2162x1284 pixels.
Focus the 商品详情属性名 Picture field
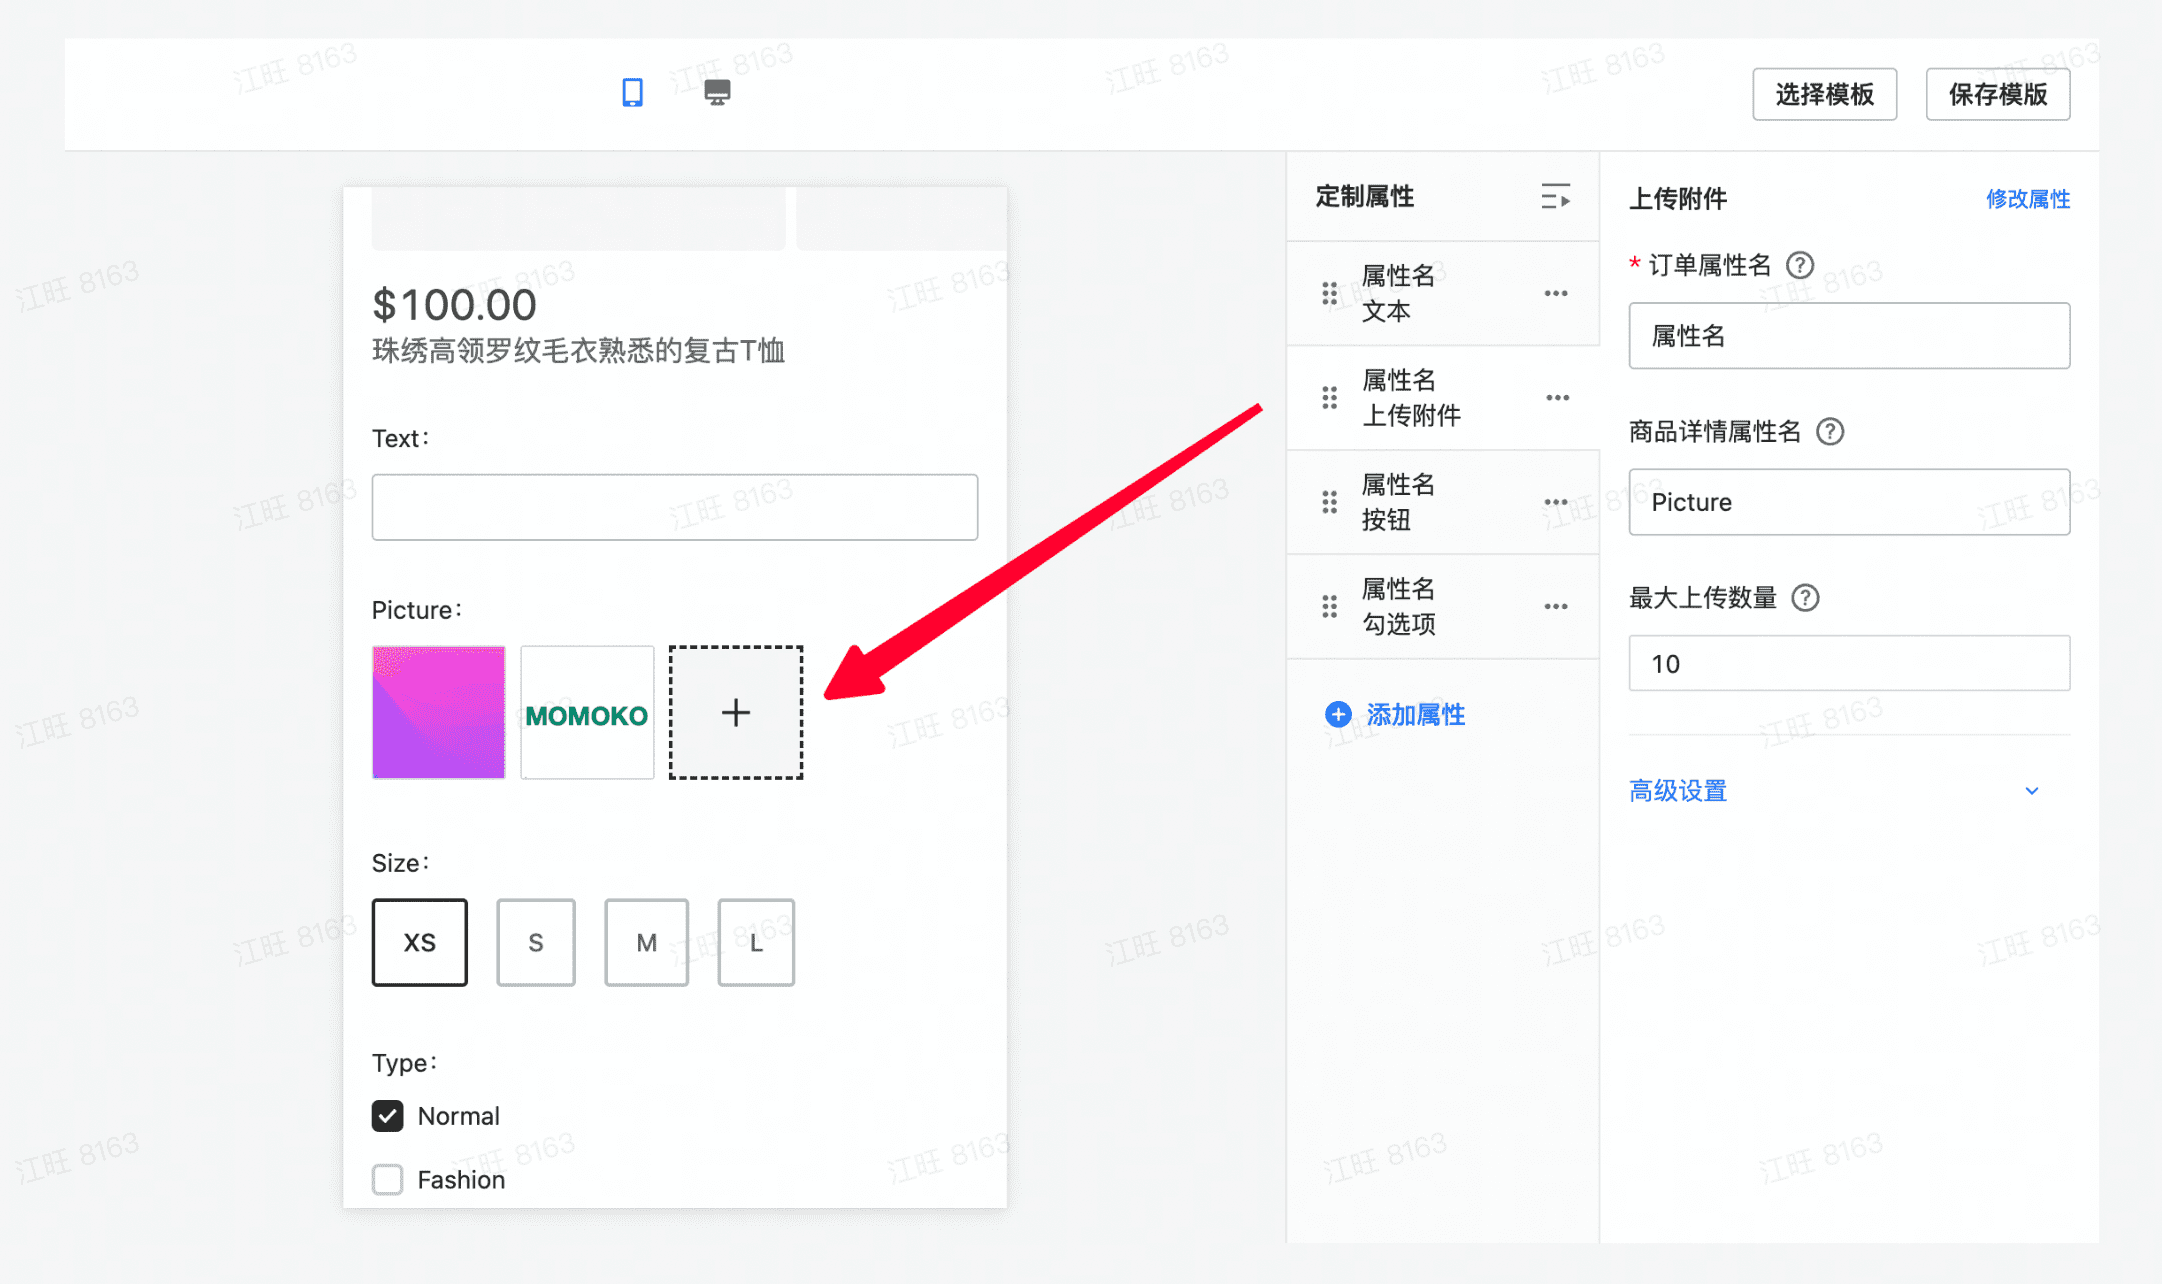pyautogui.click(x=1849, y=502)
